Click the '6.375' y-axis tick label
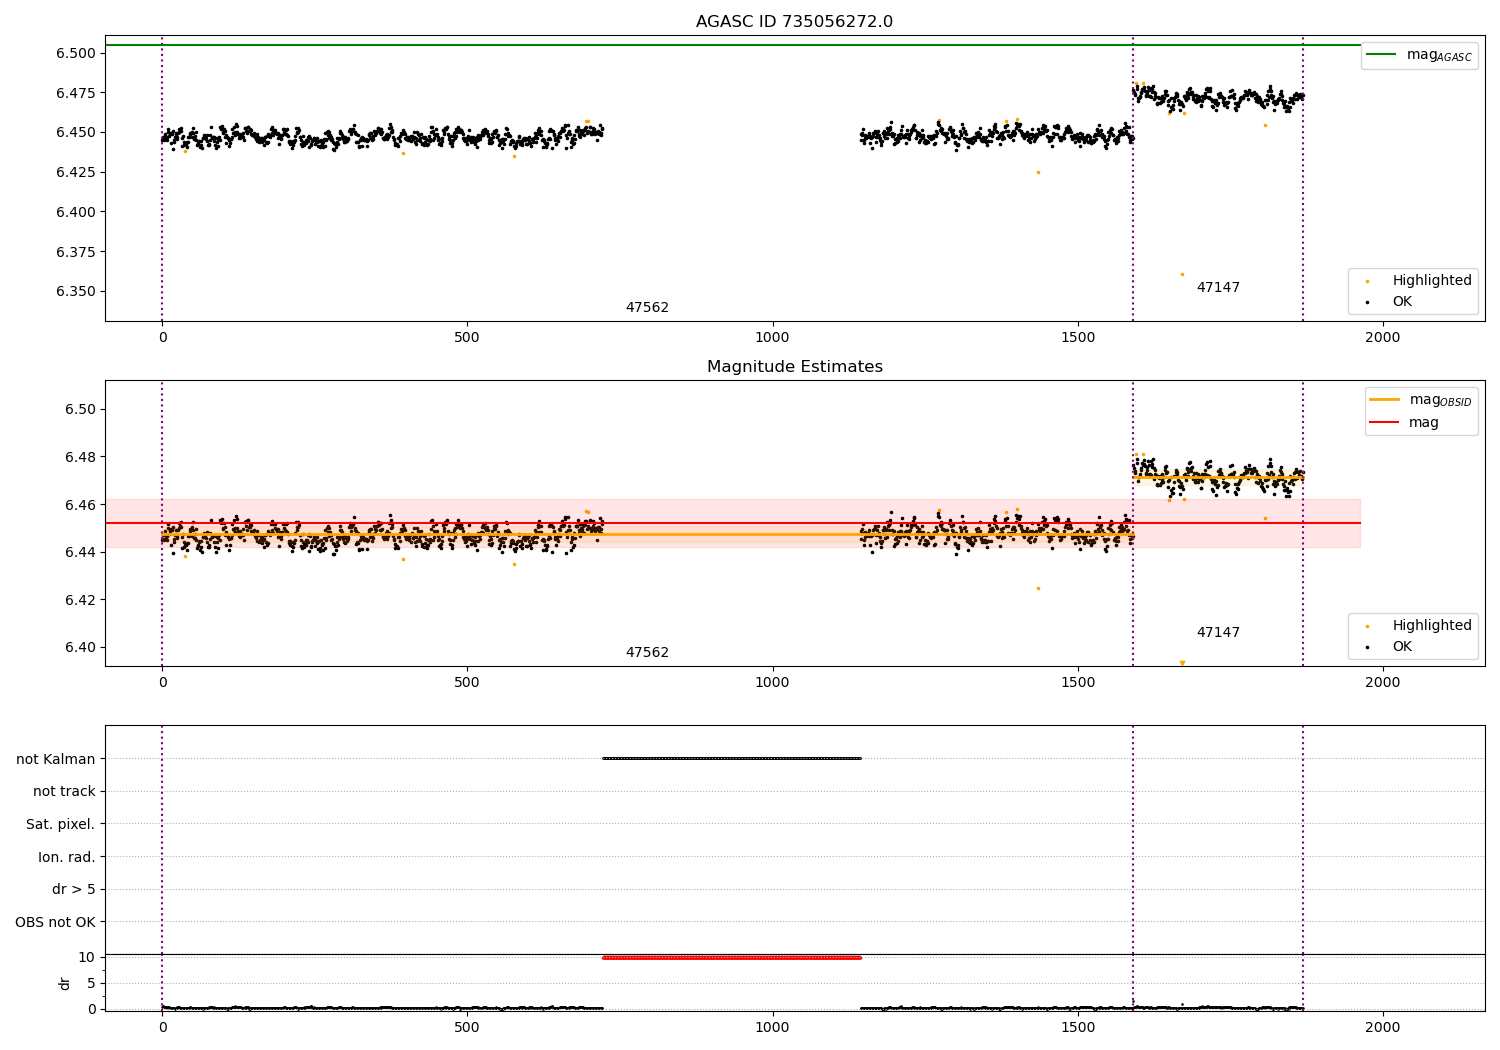The width and height of the screenshot is (1500, 1050). pos(76,252)
